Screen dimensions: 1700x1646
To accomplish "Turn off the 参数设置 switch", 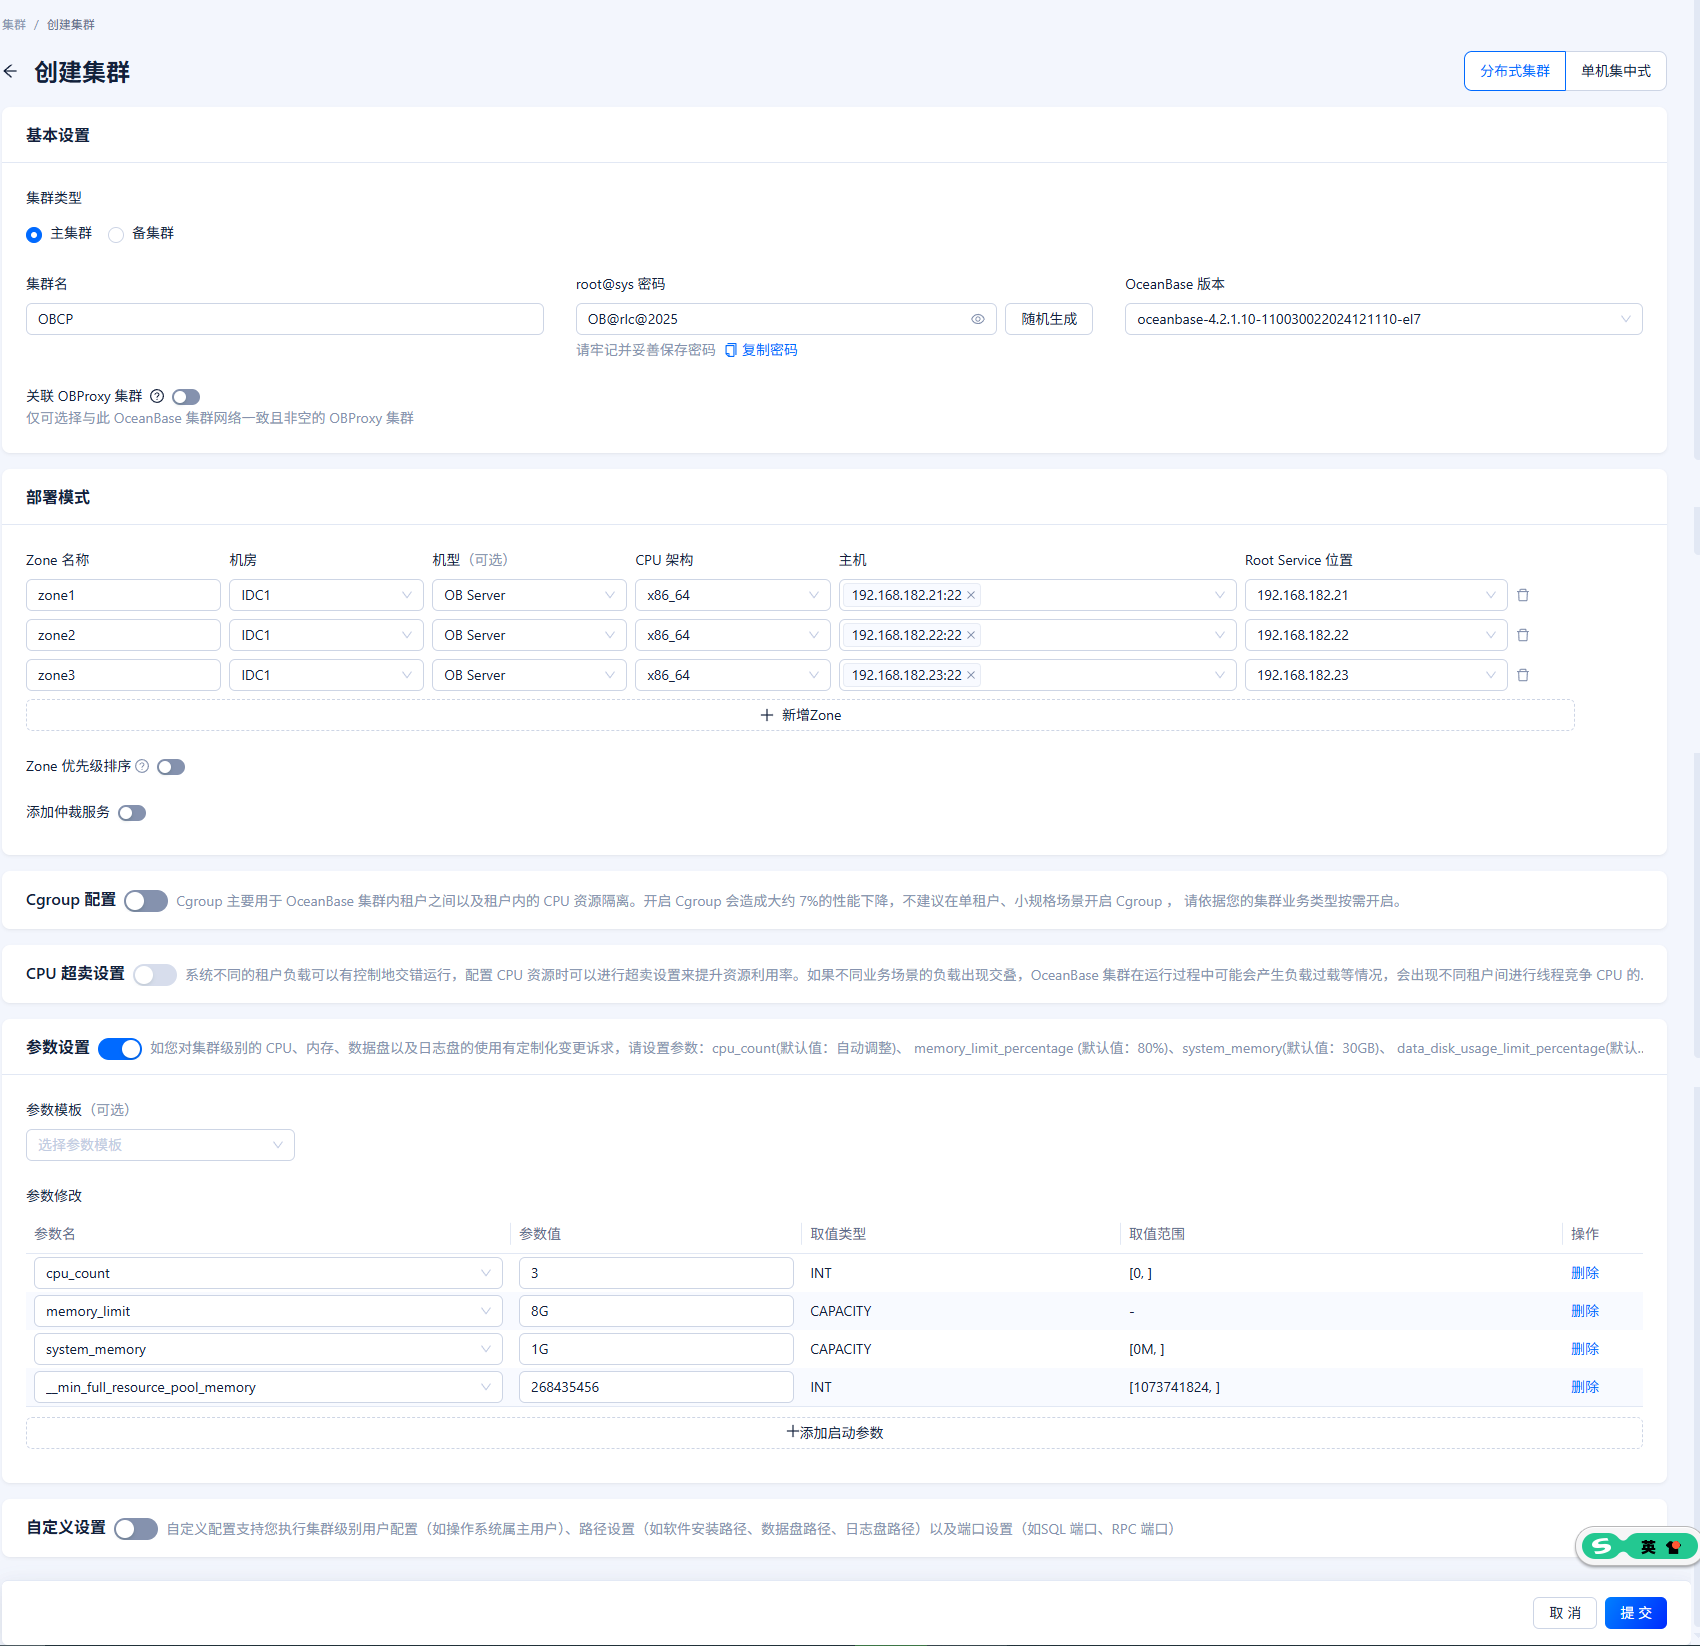I will [120, 1049].
